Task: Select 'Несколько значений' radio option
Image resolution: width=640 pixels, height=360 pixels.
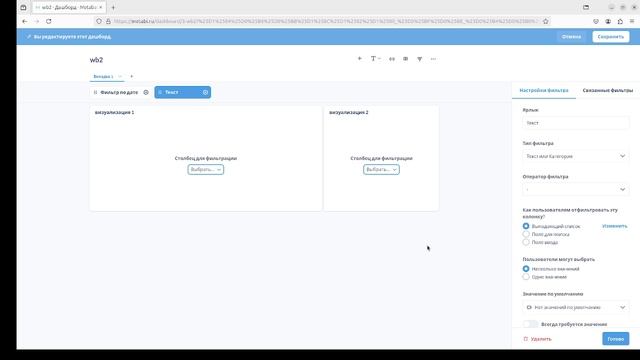Action: pyautogui.click(x=526, y=269)
